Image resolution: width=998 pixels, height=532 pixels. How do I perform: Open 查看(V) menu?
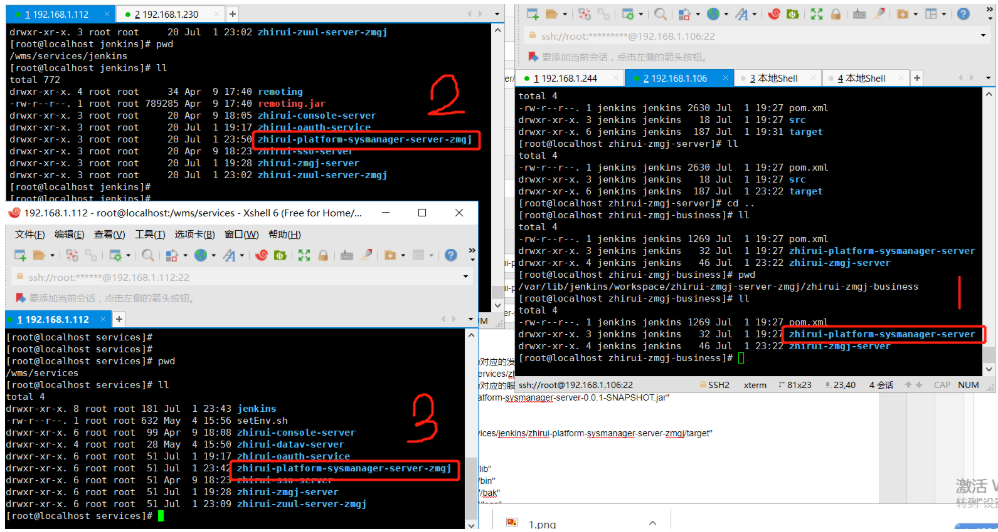[110, 234]
